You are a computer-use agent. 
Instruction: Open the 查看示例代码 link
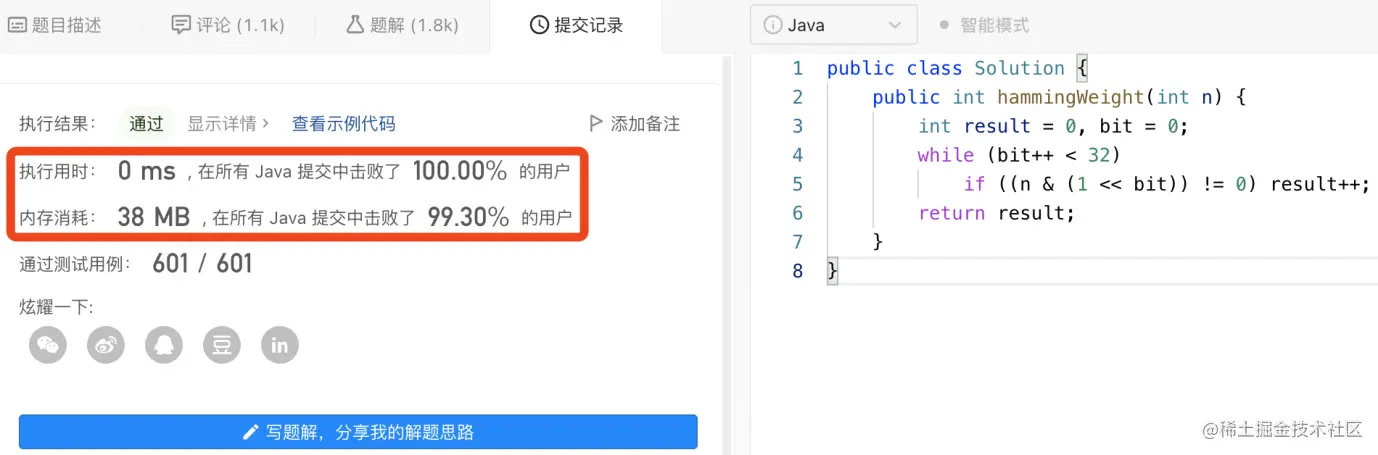click(x=343, y=124)
